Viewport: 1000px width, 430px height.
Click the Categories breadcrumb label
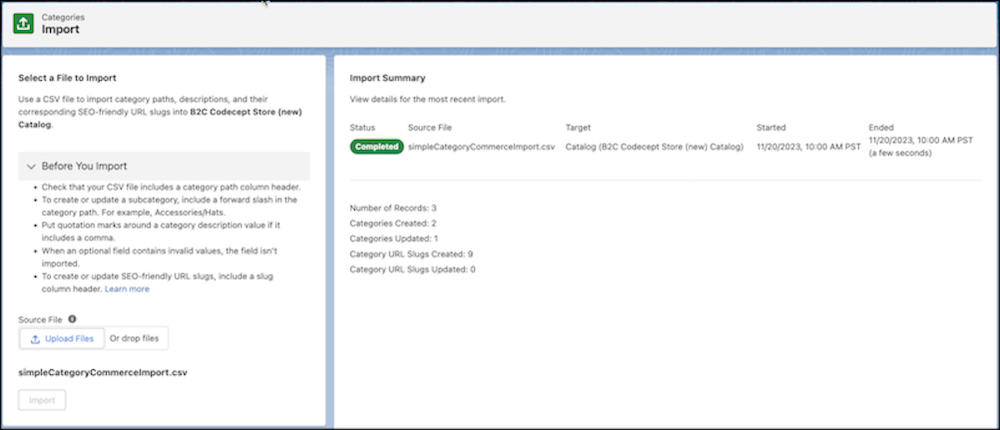click(62, 17)
